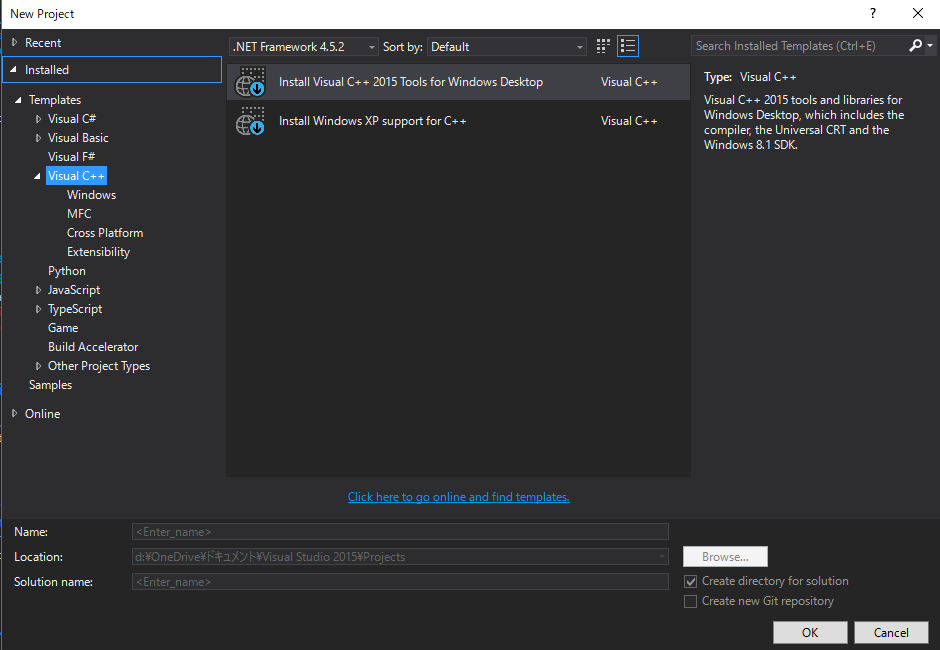Viewport: 940px width, 650px height.
Task: Click the Cancel button
Action: (x=891, y=633)
